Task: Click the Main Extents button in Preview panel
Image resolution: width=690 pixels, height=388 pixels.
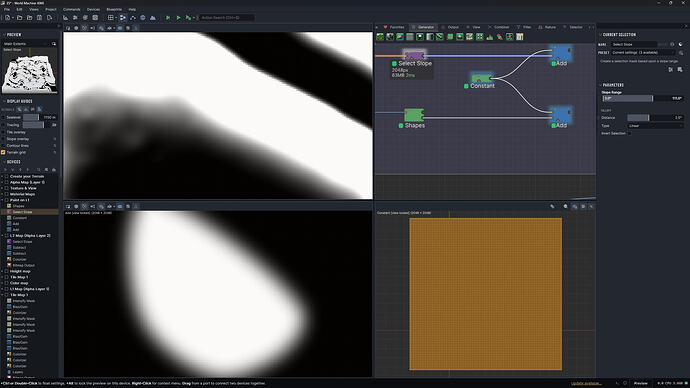Action: coord(26,44)
